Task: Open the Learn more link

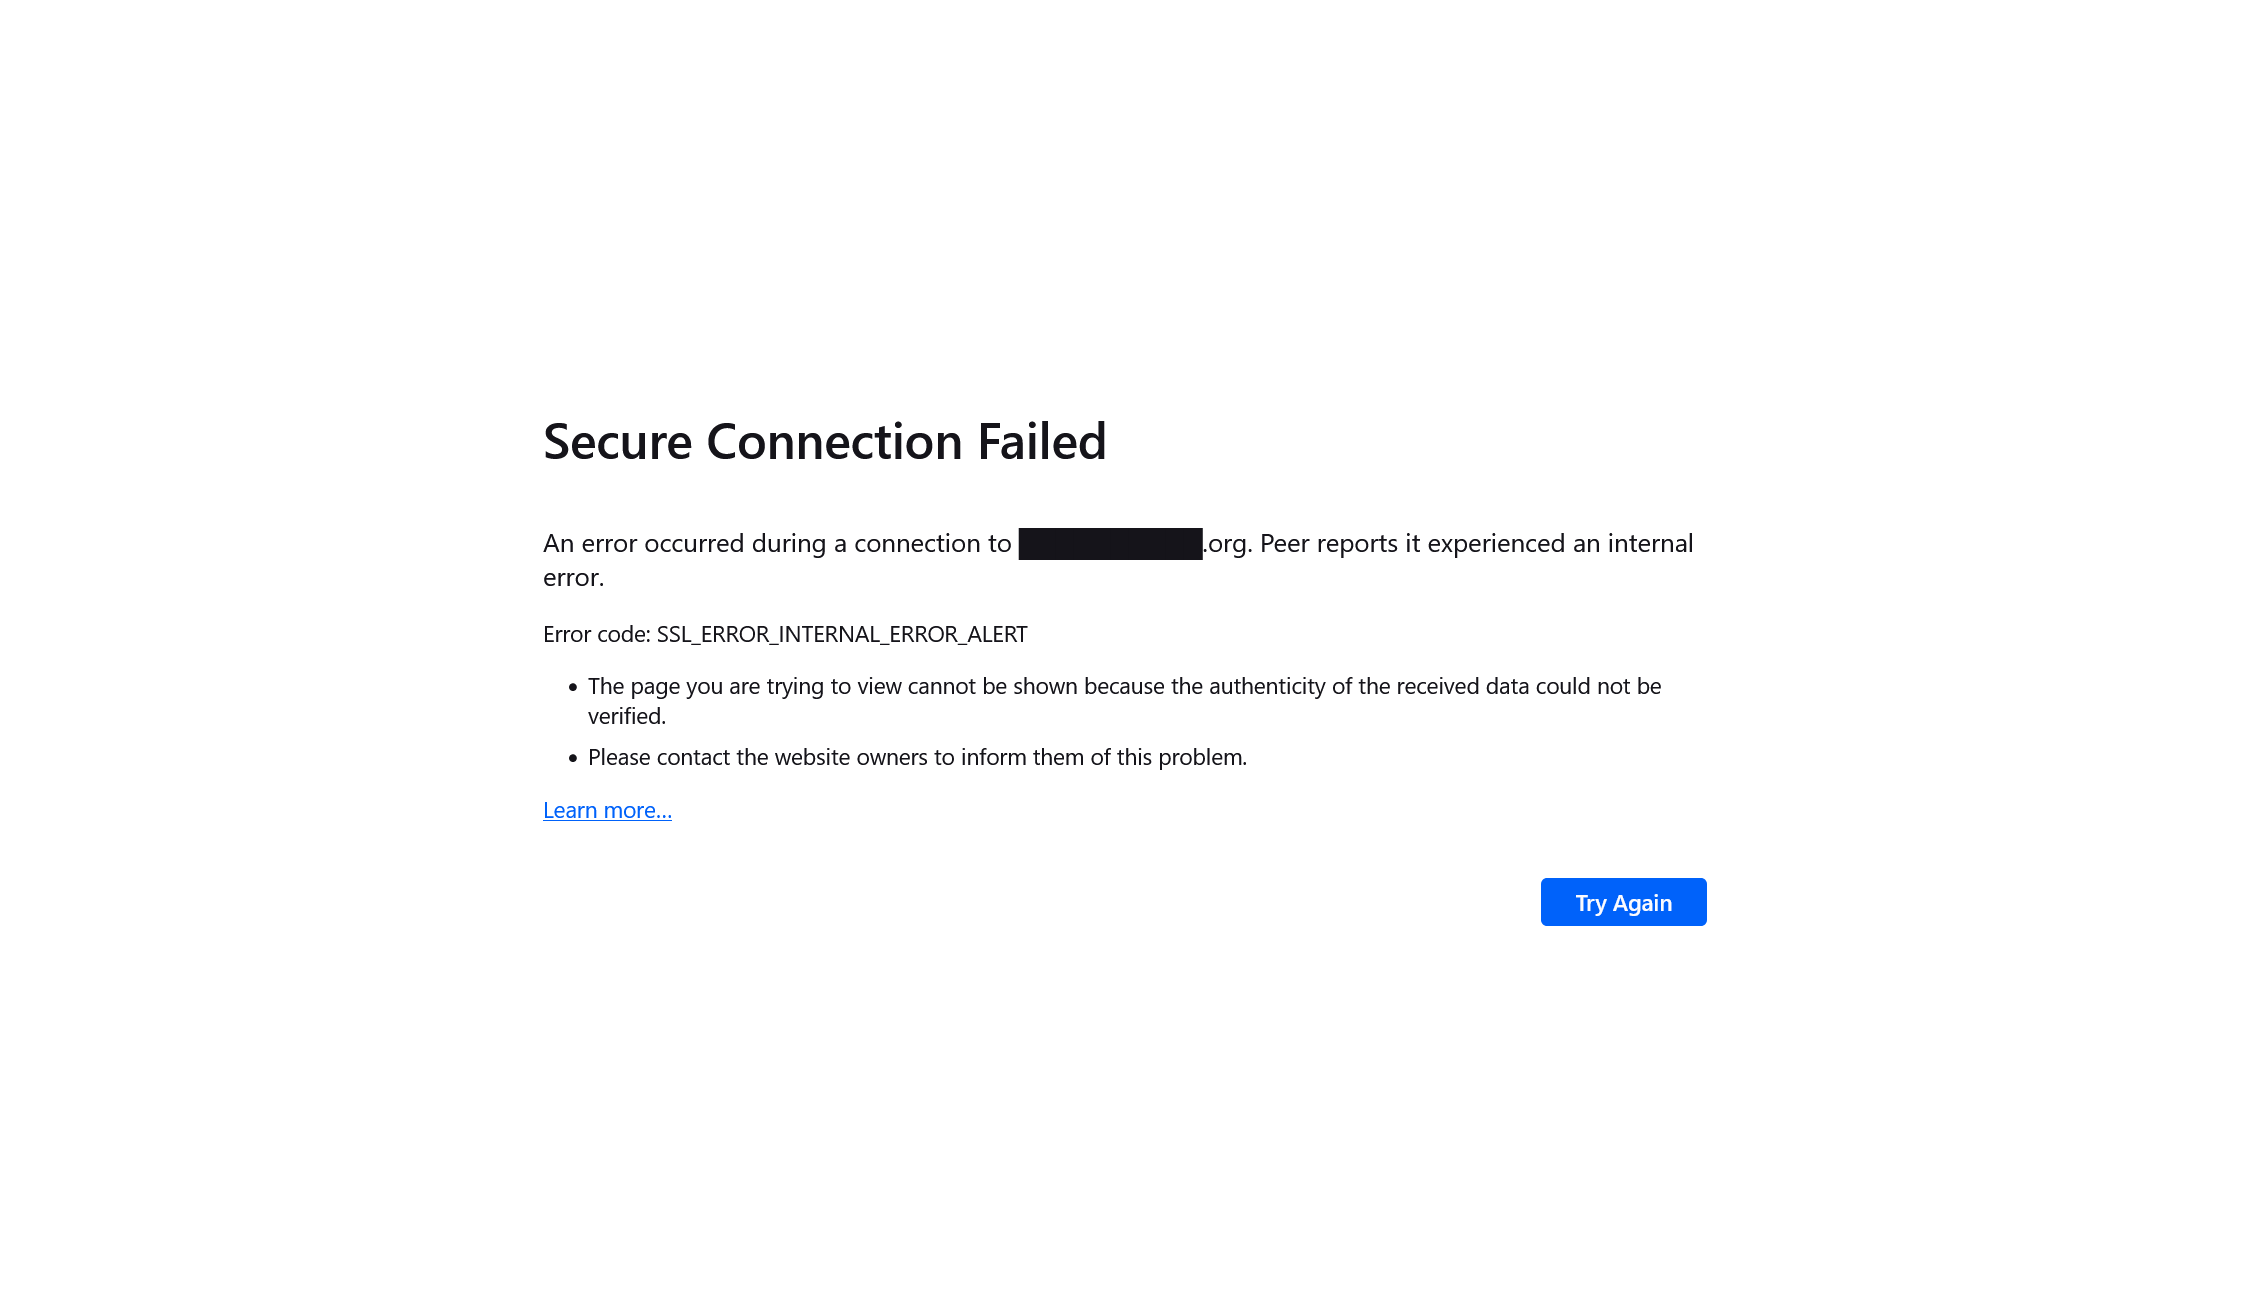Action: pyautogui.click(x=607, y=810)
